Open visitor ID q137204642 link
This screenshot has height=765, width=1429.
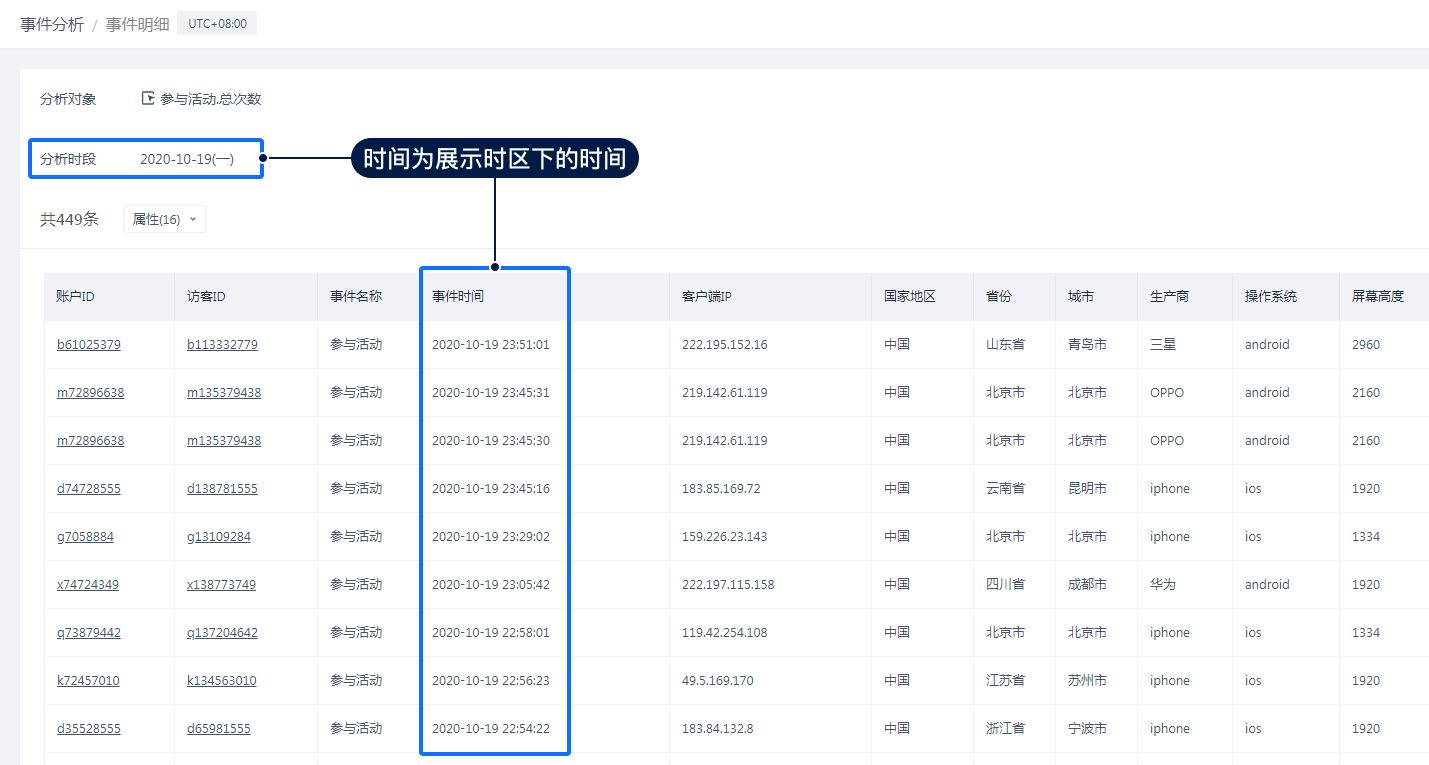point(222,633)
